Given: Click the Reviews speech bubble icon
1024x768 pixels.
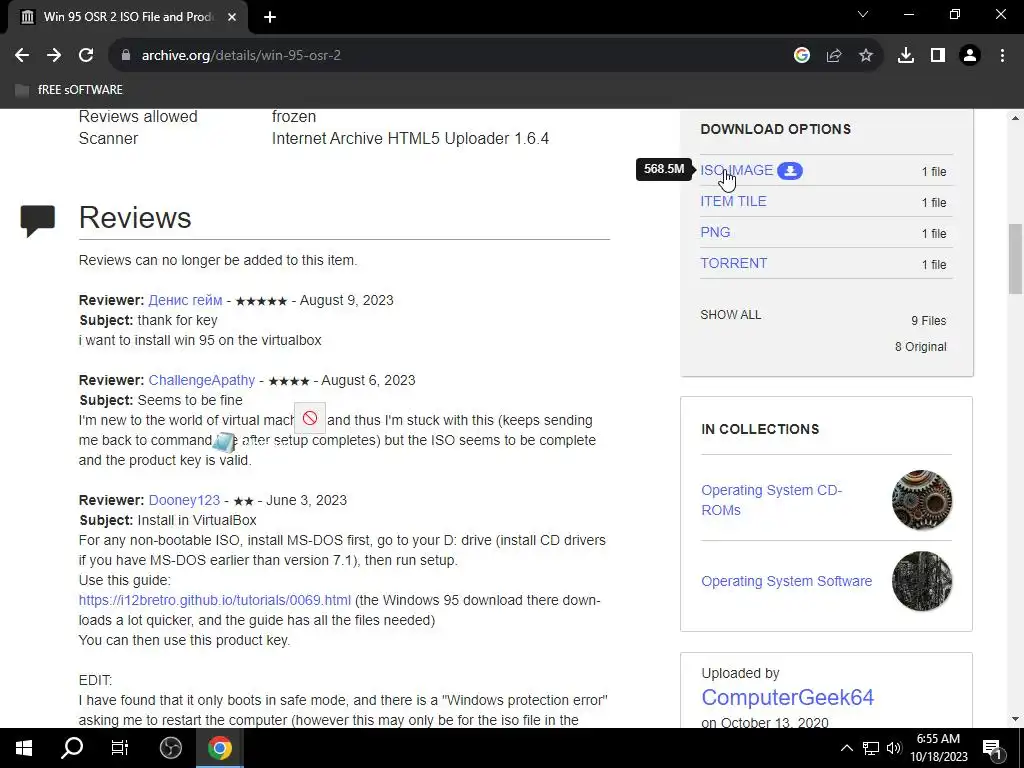Looking at the screenshot, I should 38,221.
